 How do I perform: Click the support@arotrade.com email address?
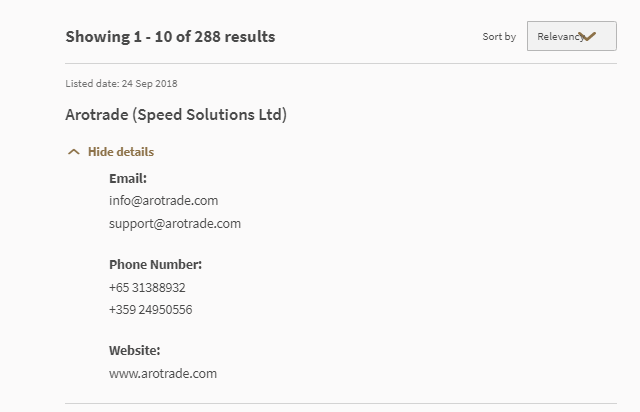point(175,223)
